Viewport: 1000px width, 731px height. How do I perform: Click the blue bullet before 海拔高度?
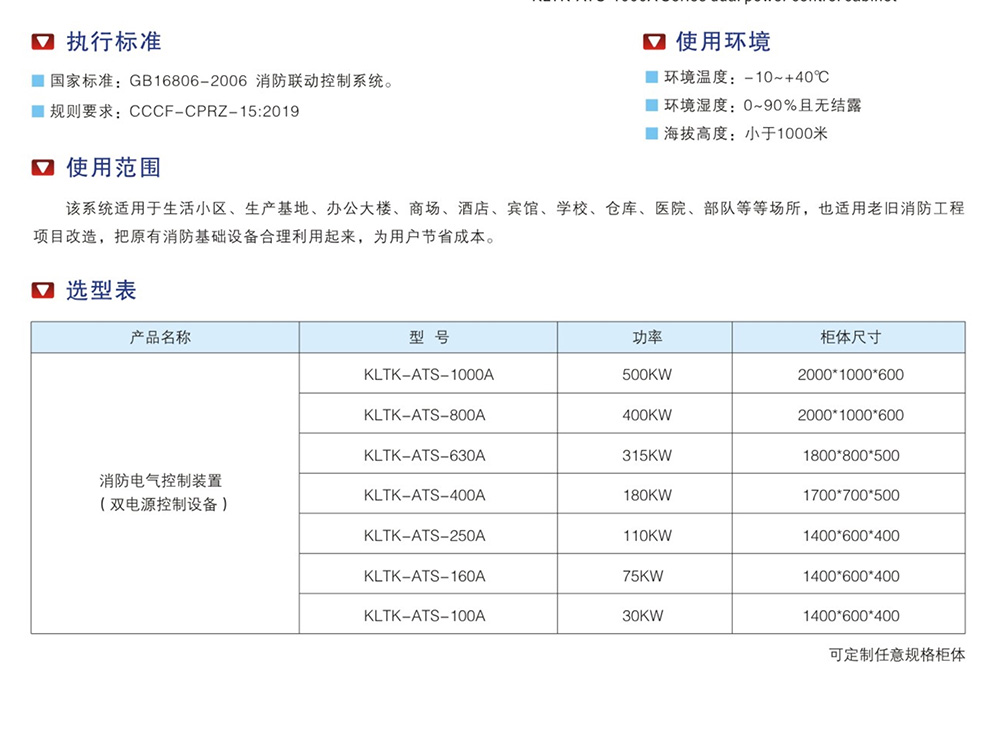click(652, 133)
